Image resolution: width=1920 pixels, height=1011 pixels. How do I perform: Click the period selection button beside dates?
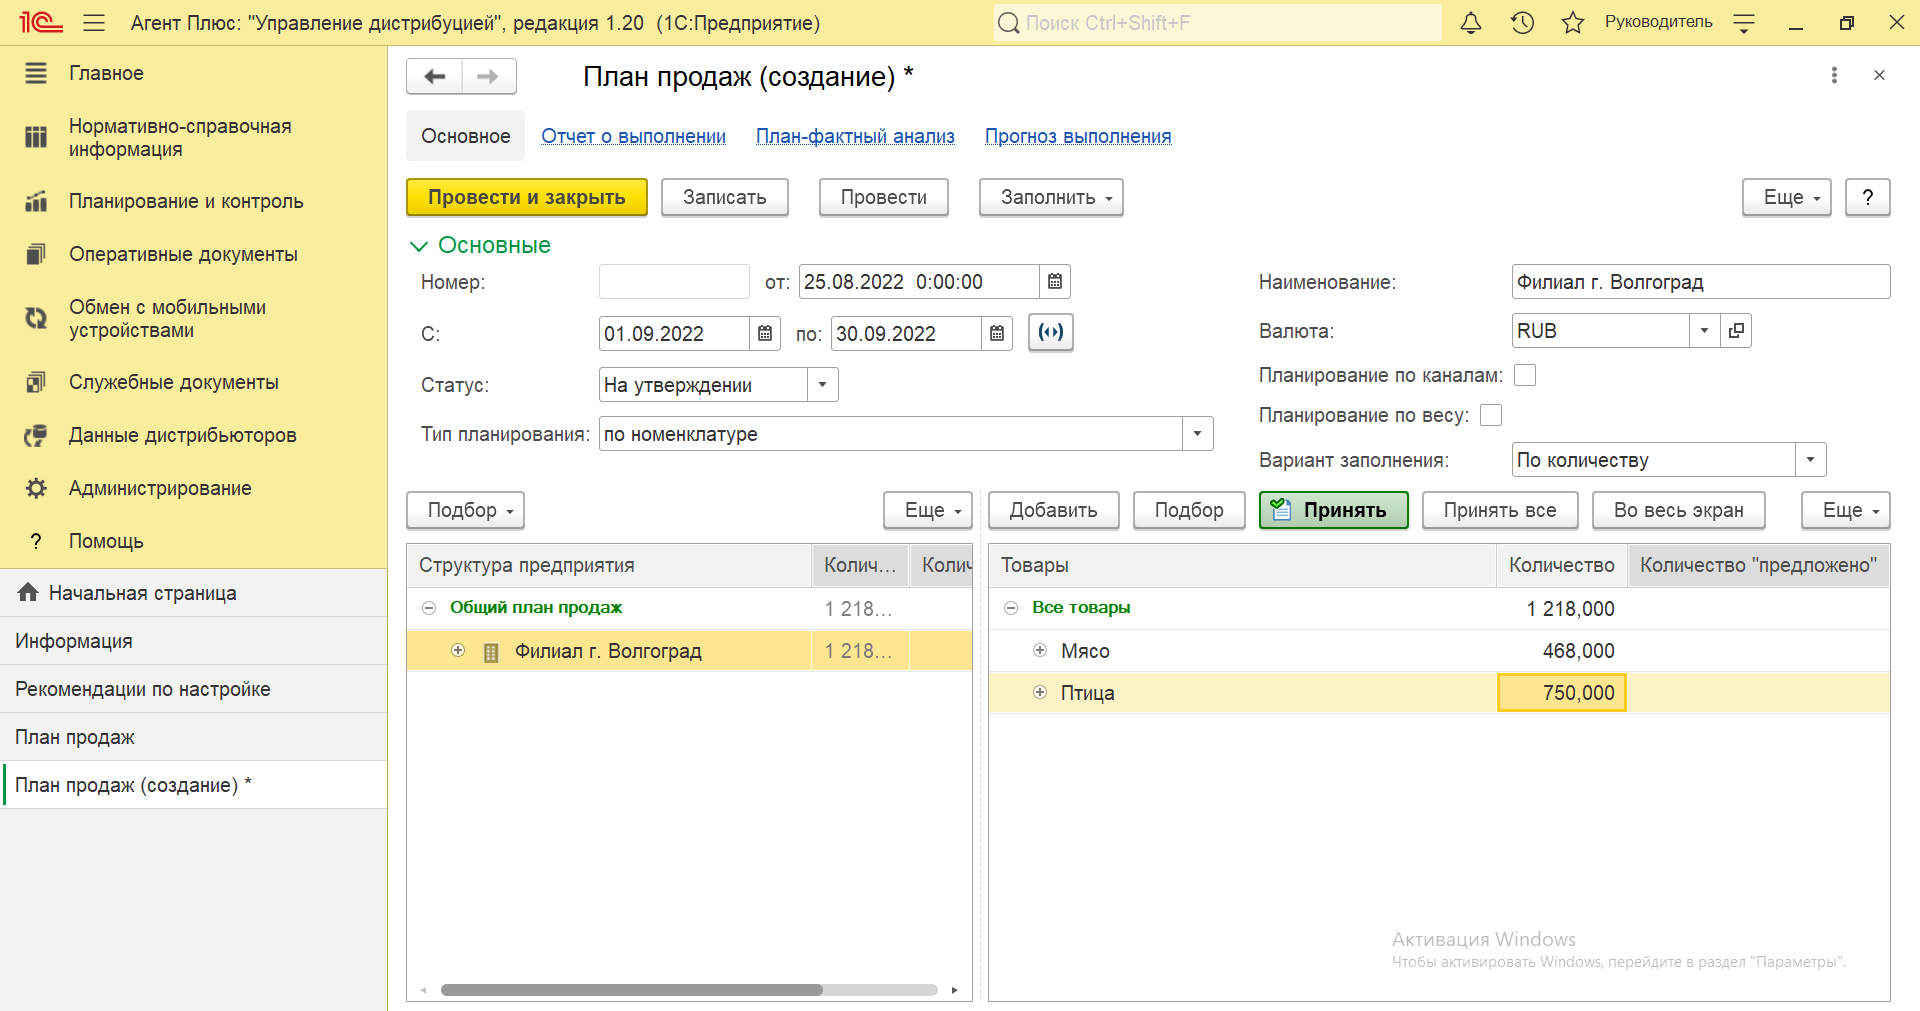coord(1051,333)
